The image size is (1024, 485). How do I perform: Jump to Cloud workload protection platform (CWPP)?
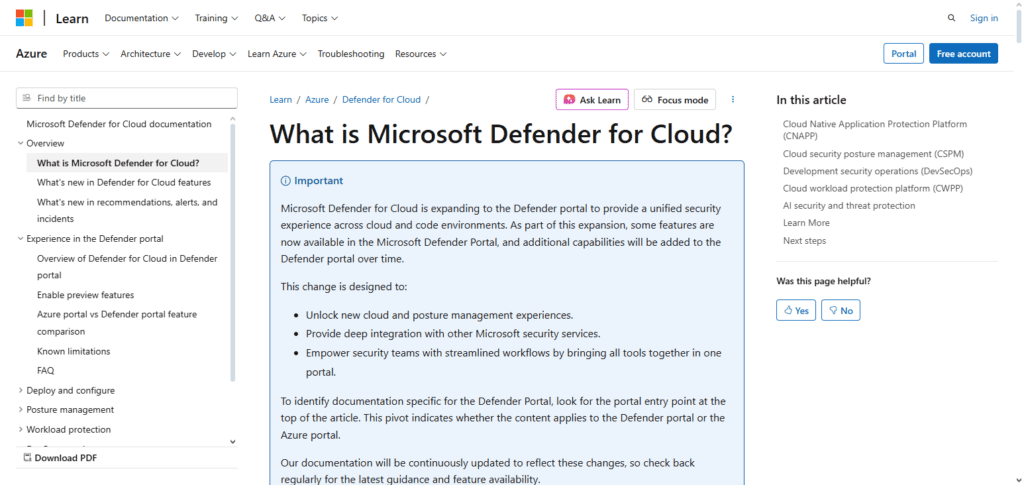(x=873, y=188)
